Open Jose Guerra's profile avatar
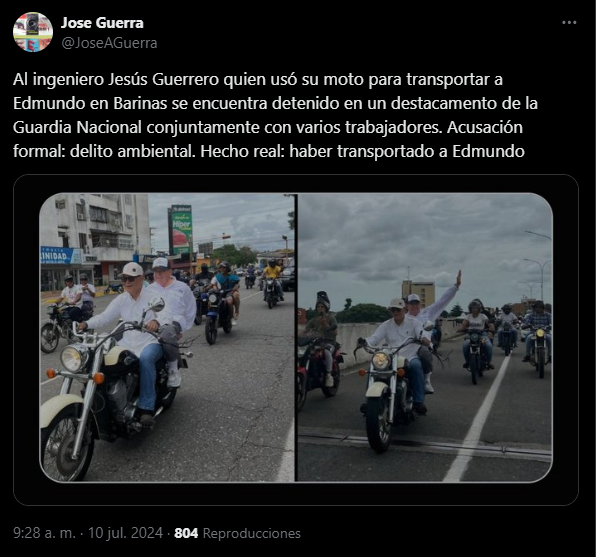 [33, 32]
